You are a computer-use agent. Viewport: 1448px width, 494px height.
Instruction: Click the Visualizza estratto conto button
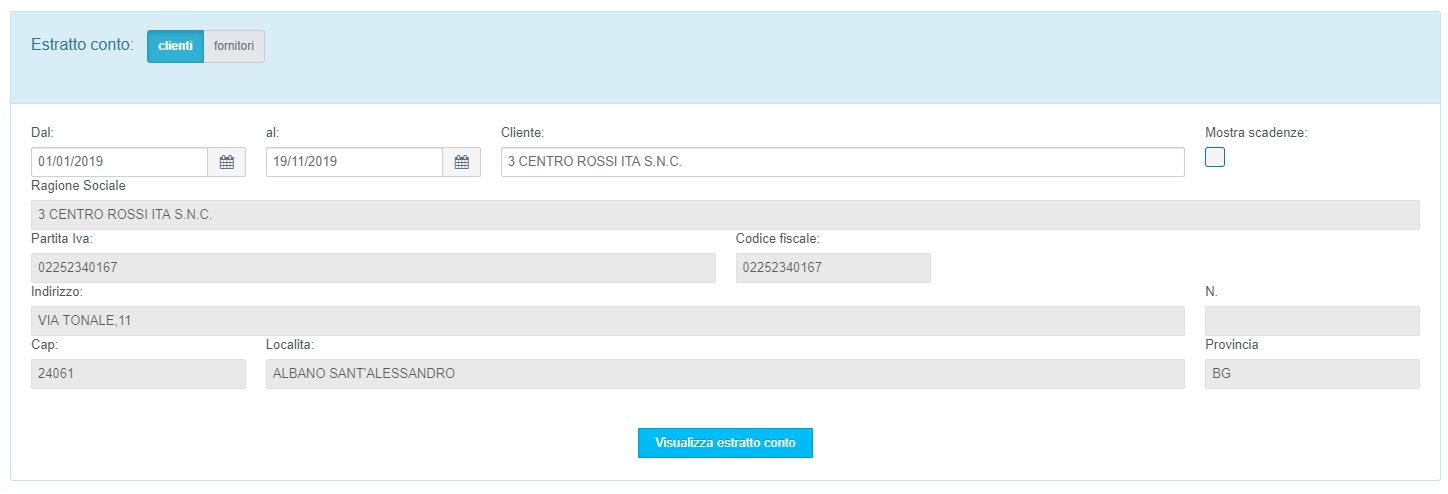point(725,443)
